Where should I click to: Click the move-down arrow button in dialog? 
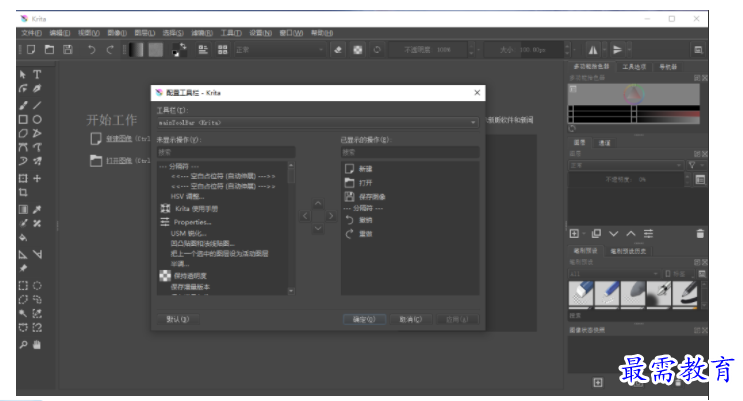(x=318, y=228)
